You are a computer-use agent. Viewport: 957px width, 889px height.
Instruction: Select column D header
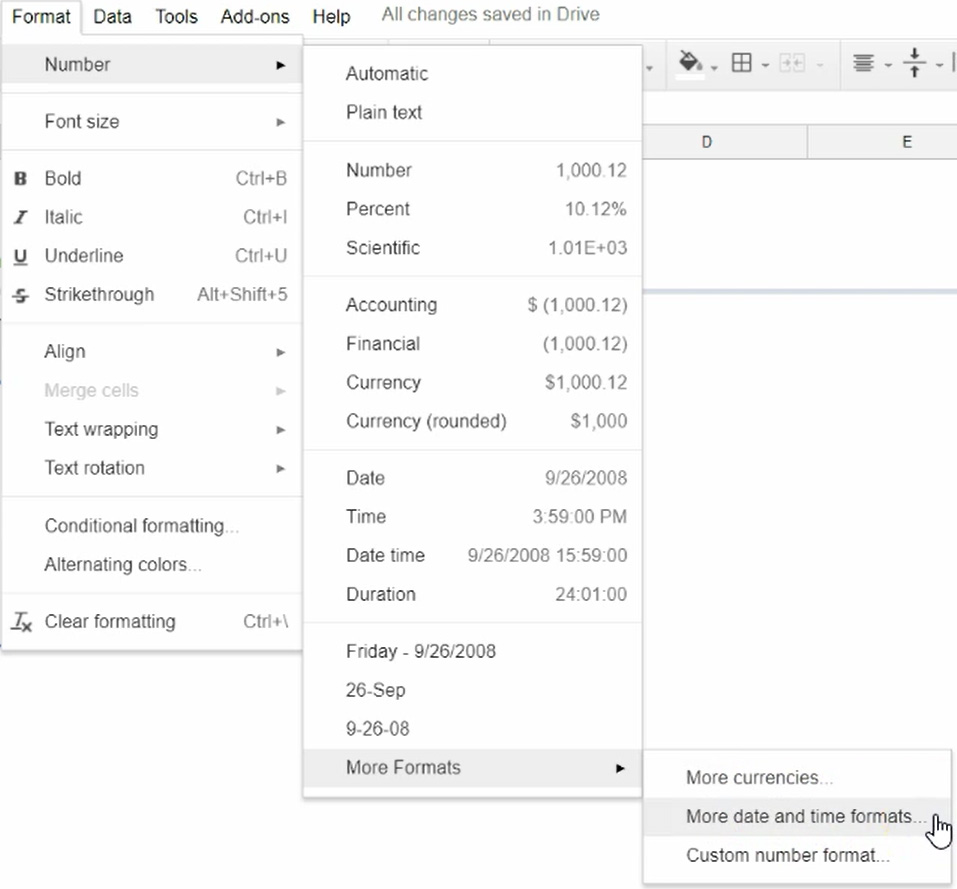pos(706,141)
